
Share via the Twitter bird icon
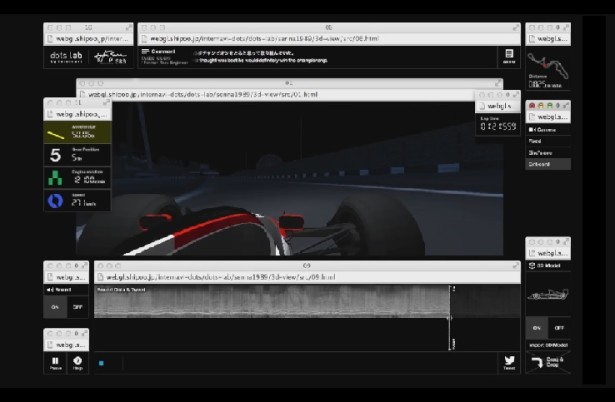(x=509, y=362)
